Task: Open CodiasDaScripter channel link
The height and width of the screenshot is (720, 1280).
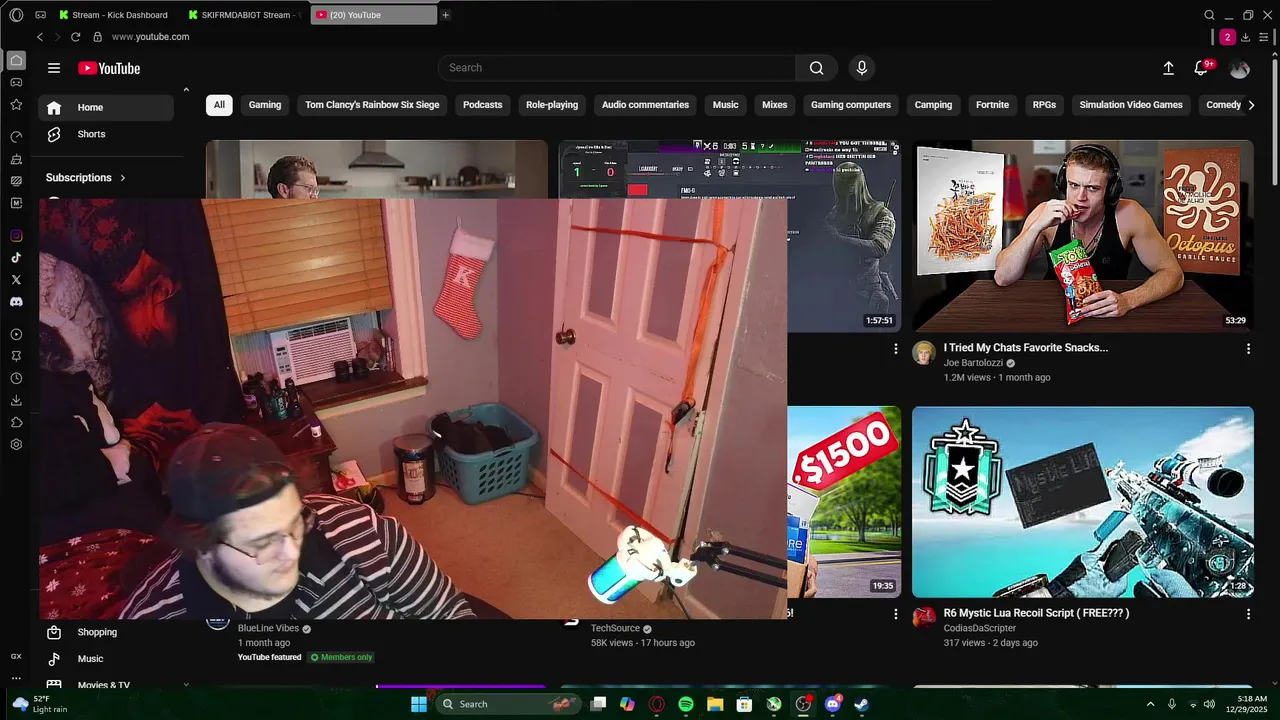Action: [979, 628]
